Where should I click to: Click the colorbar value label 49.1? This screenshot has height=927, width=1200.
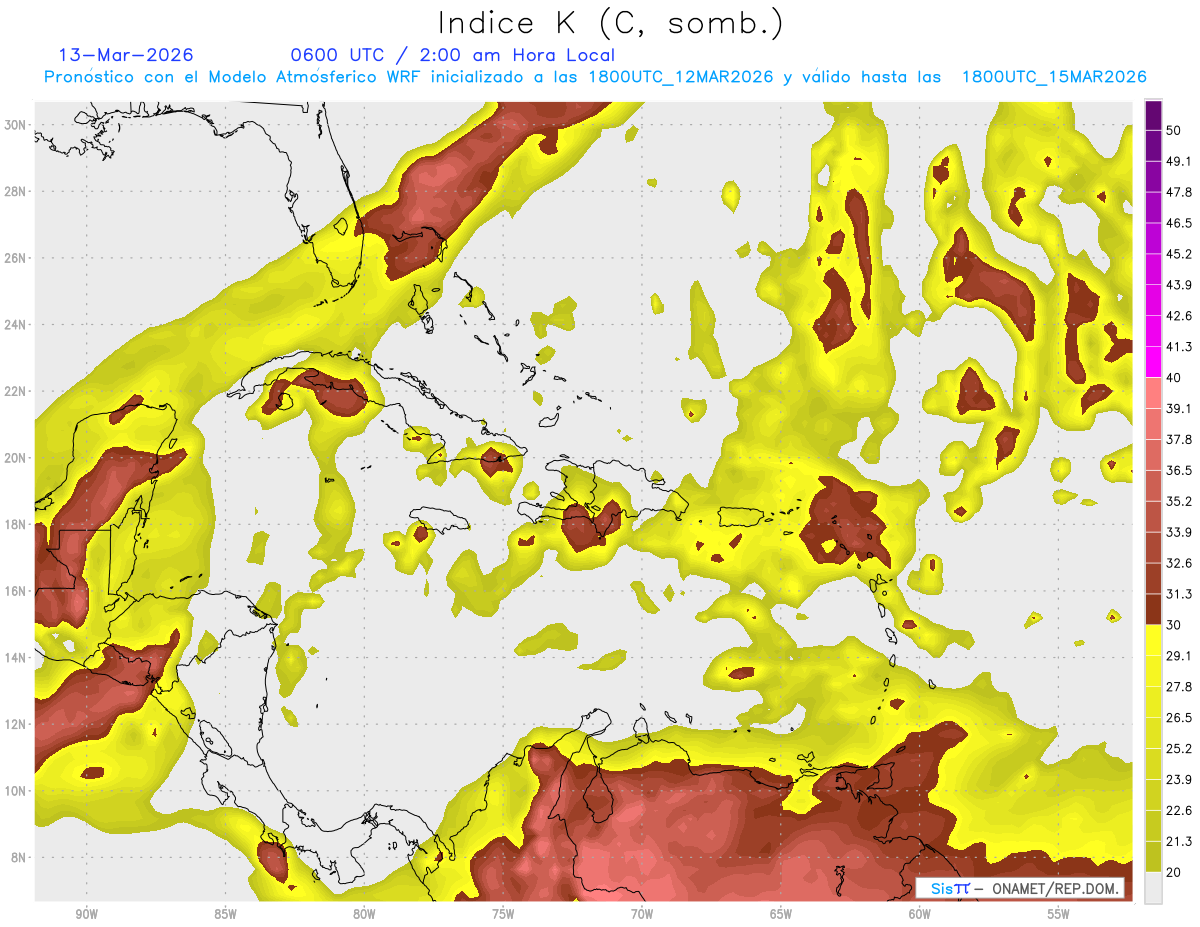point(1178,161)
